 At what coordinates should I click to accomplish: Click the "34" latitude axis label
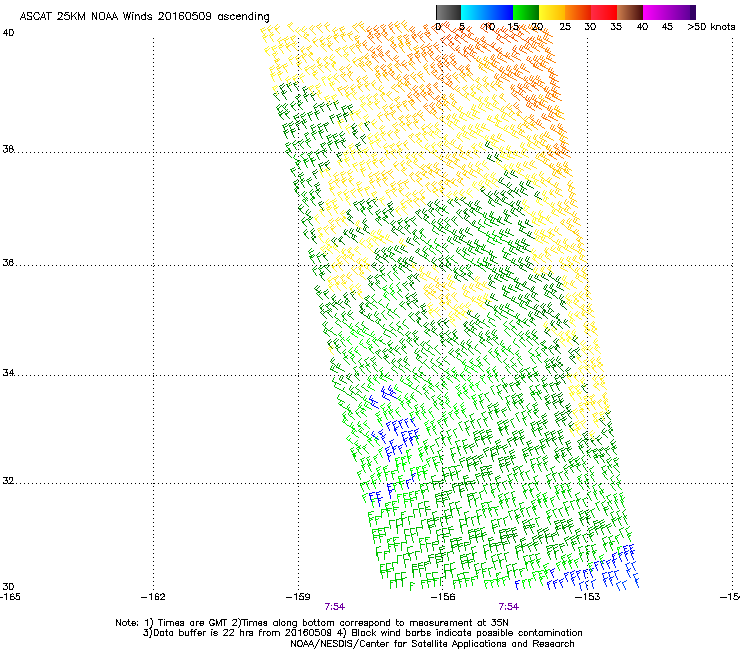[8, 373]
